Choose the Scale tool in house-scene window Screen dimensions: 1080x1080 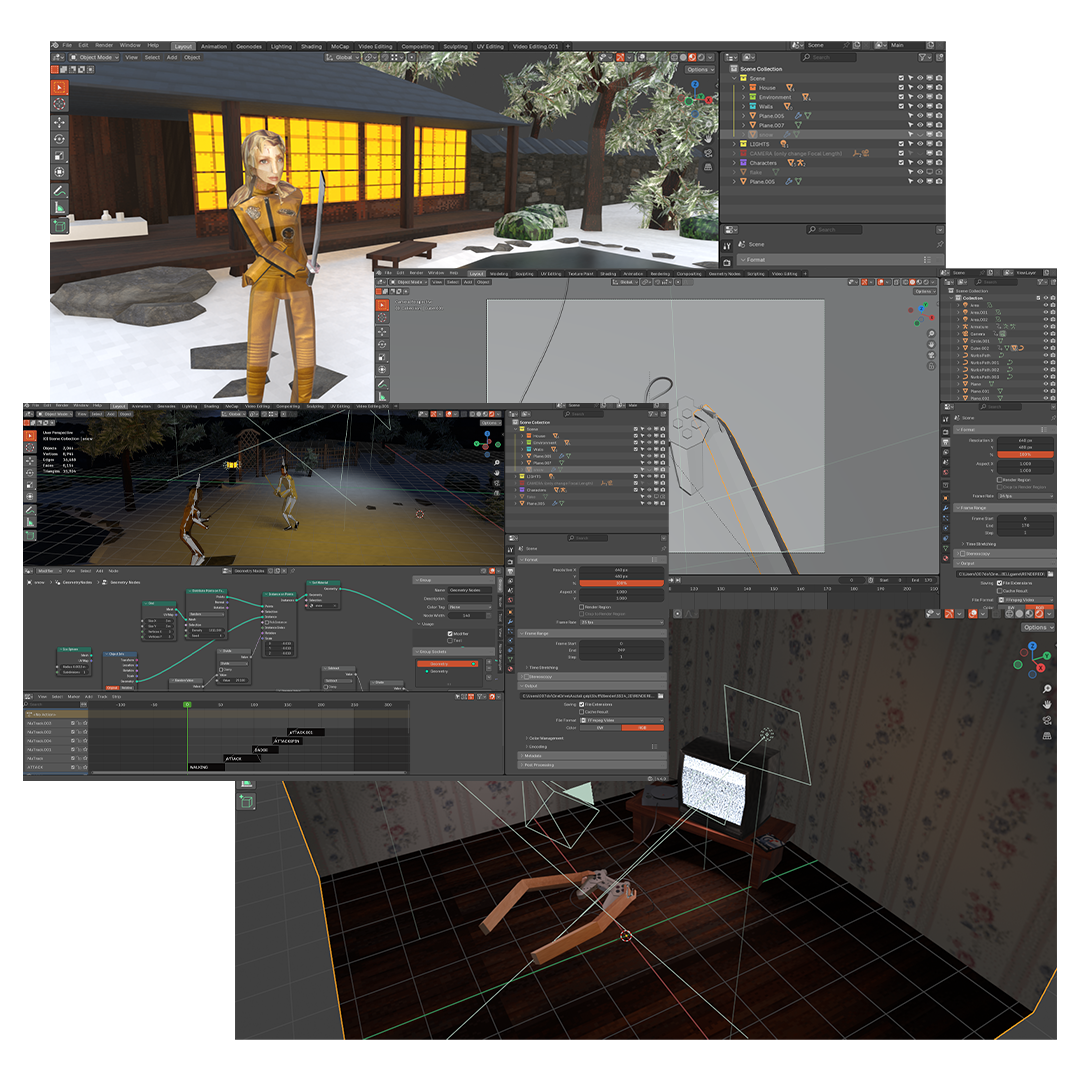pyautogui.click(x=60, y=156)
